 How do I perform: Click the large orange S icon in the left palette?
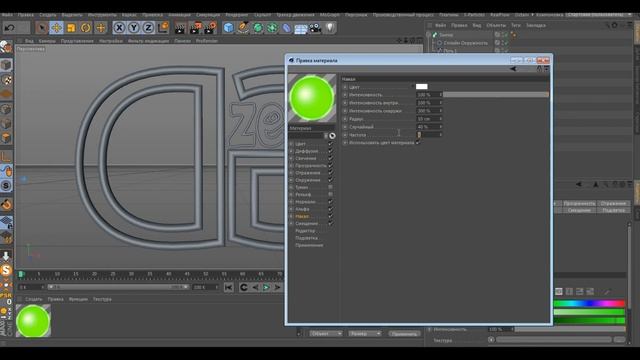tap(6, 270)
